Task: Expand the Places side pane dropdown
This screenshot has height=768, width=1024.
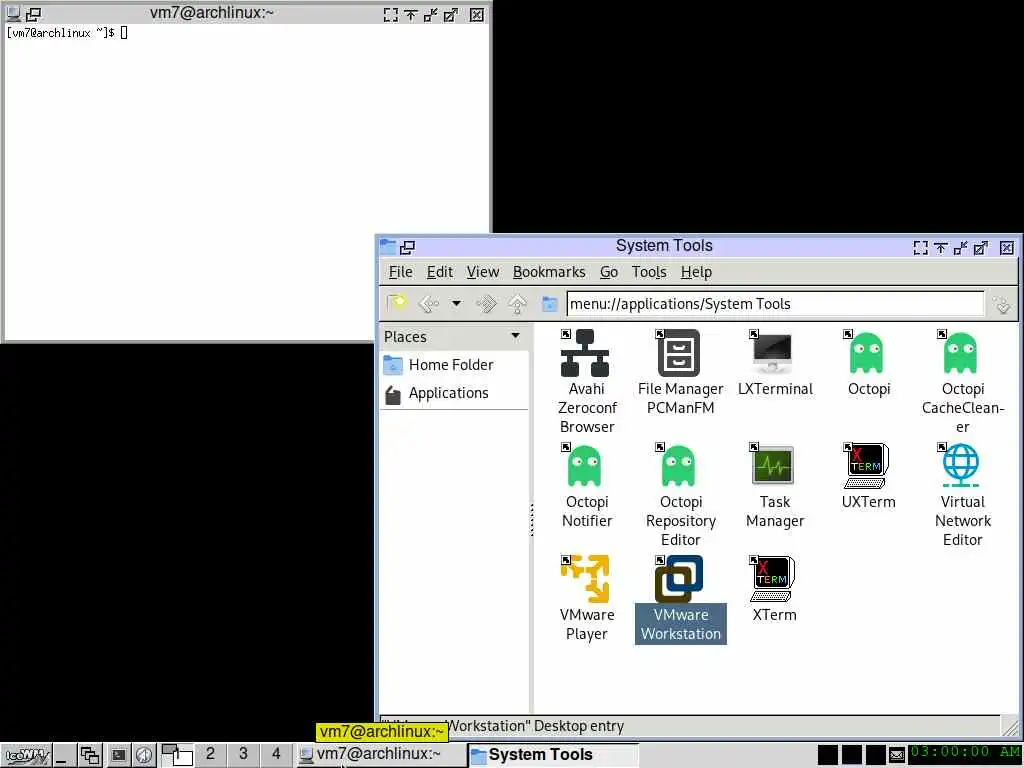Action: [515, 336]
